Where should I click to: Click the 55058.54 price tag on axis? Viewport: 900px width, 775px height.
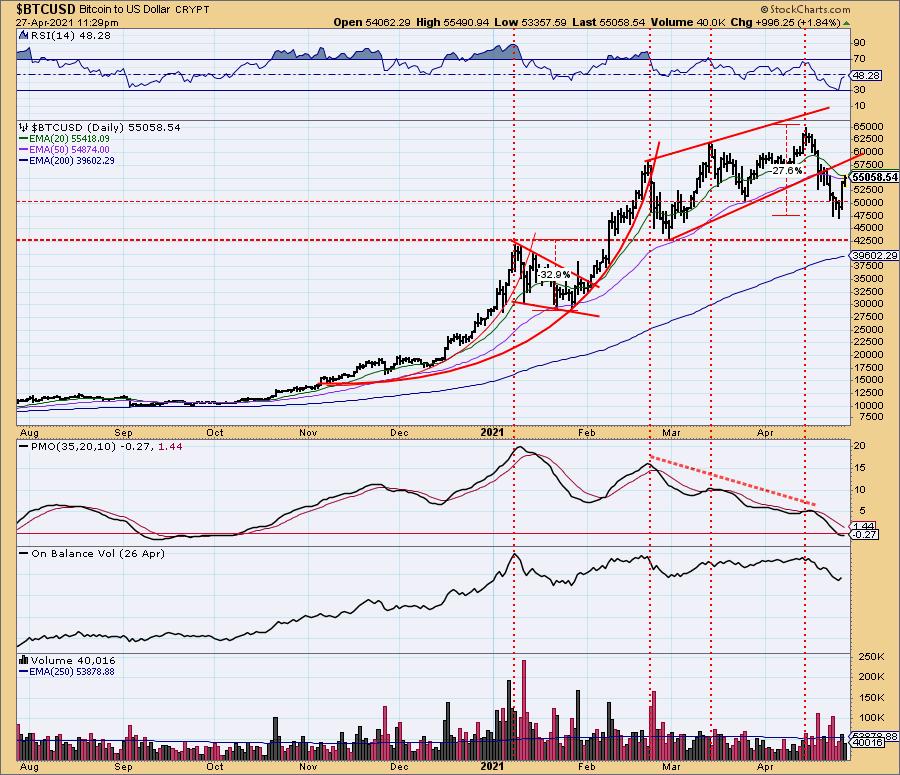pyautogui.click(x=875, y=177)
